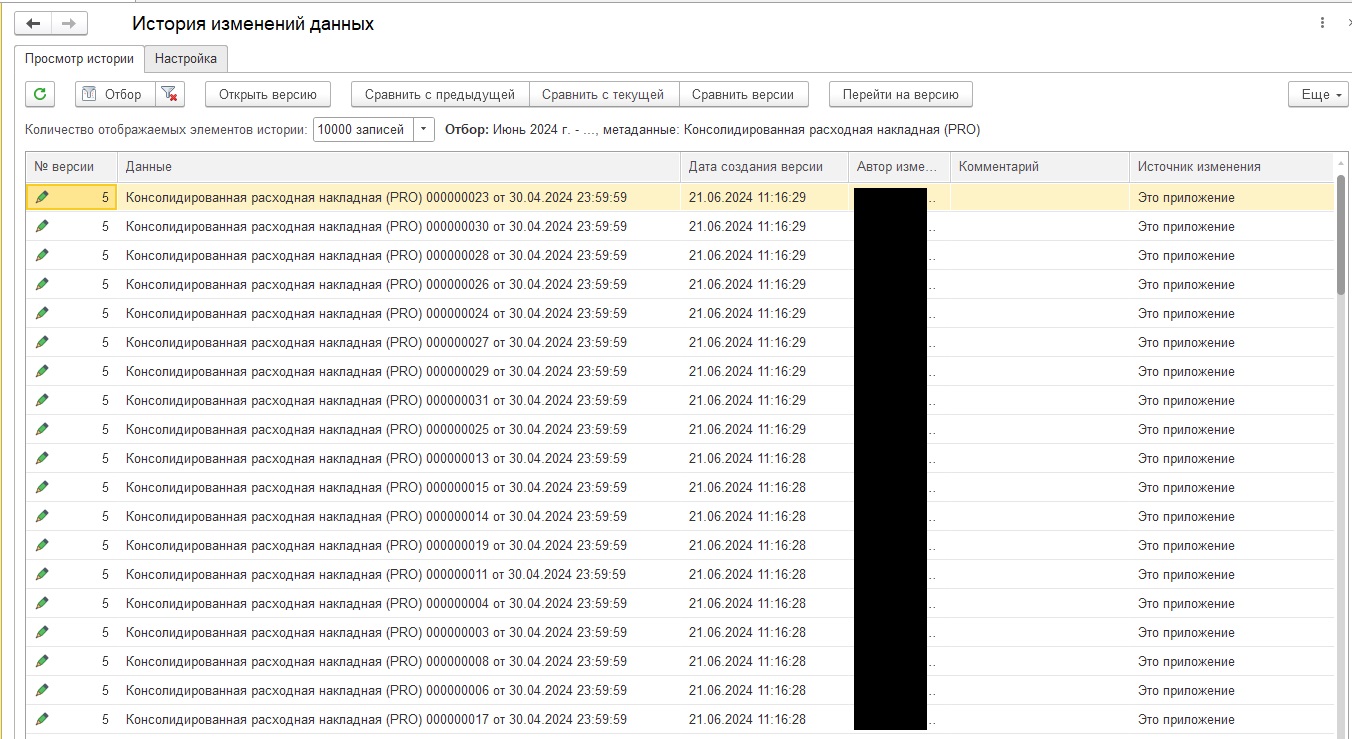Select data cell for накладная 000000023
Viewport: 1352px width, 739px height.
[x=399, y=197]
